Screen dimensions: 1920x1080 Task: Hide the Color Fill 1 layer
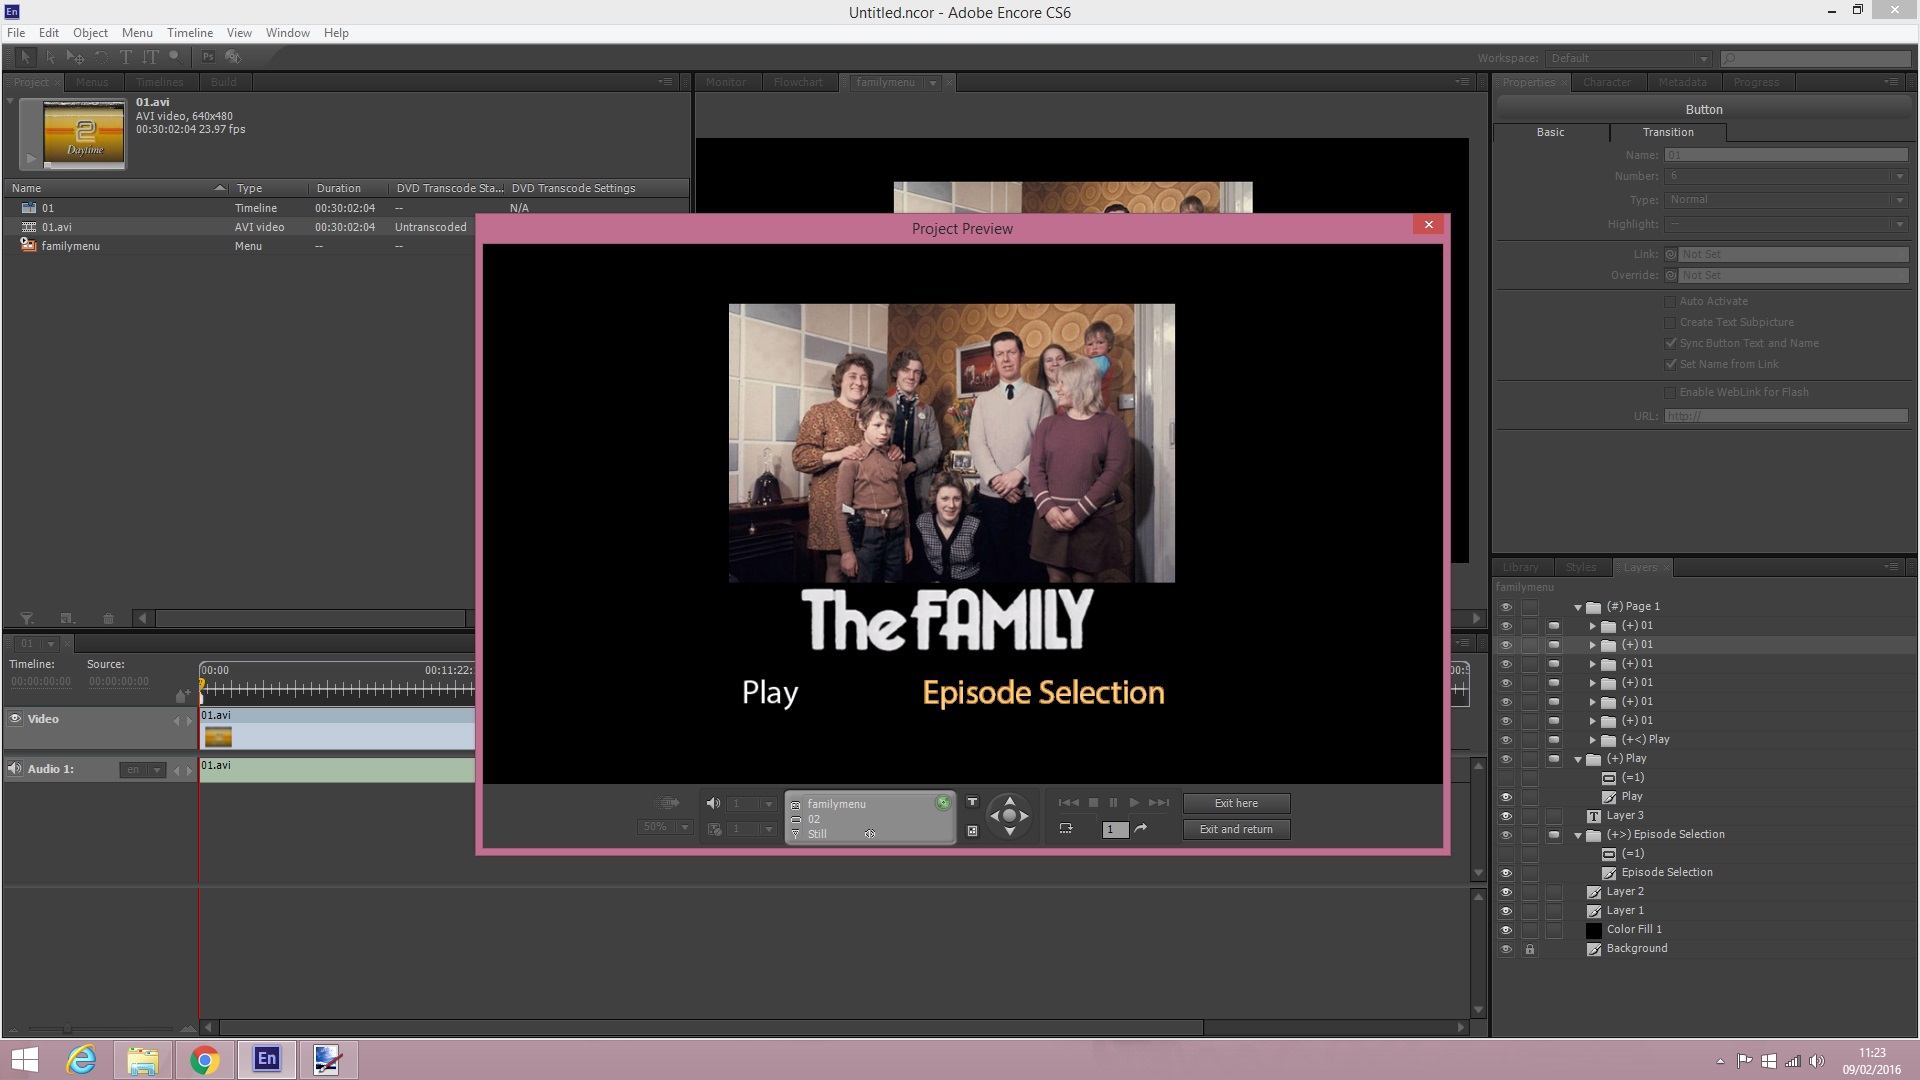pos(1506,930)
